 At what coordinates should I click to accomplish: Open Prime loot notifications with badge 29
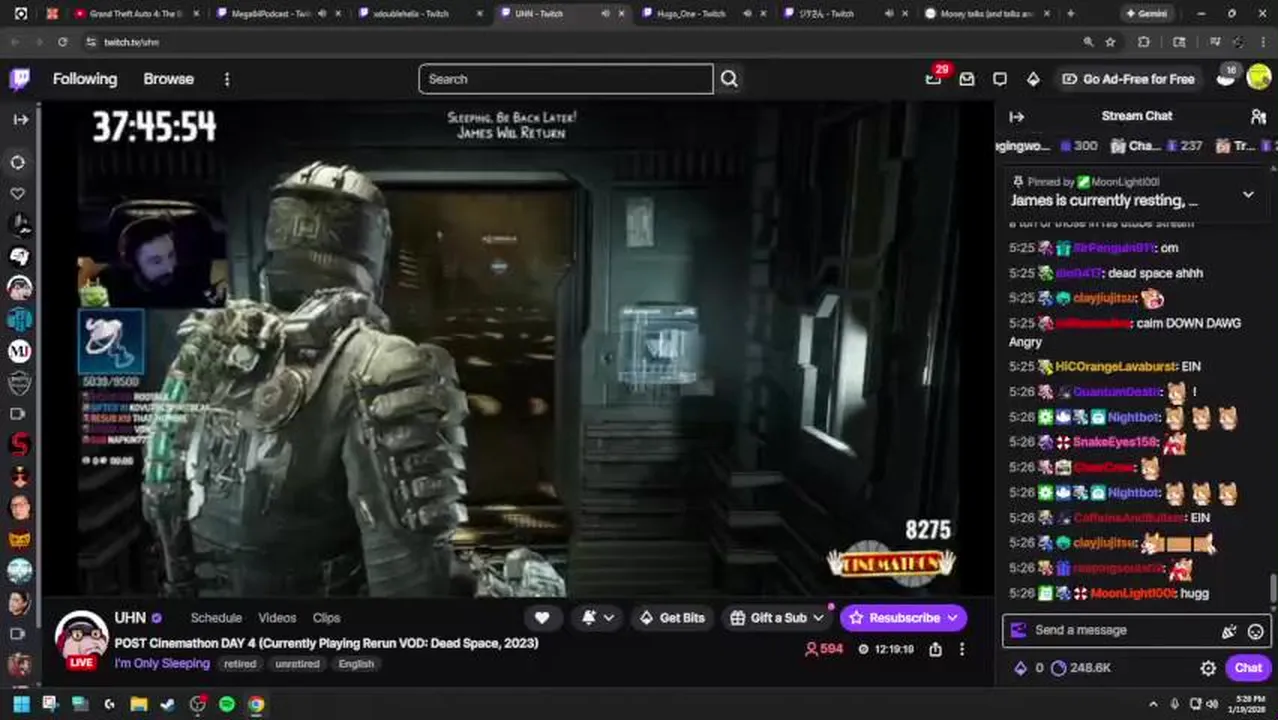point(933,79)
